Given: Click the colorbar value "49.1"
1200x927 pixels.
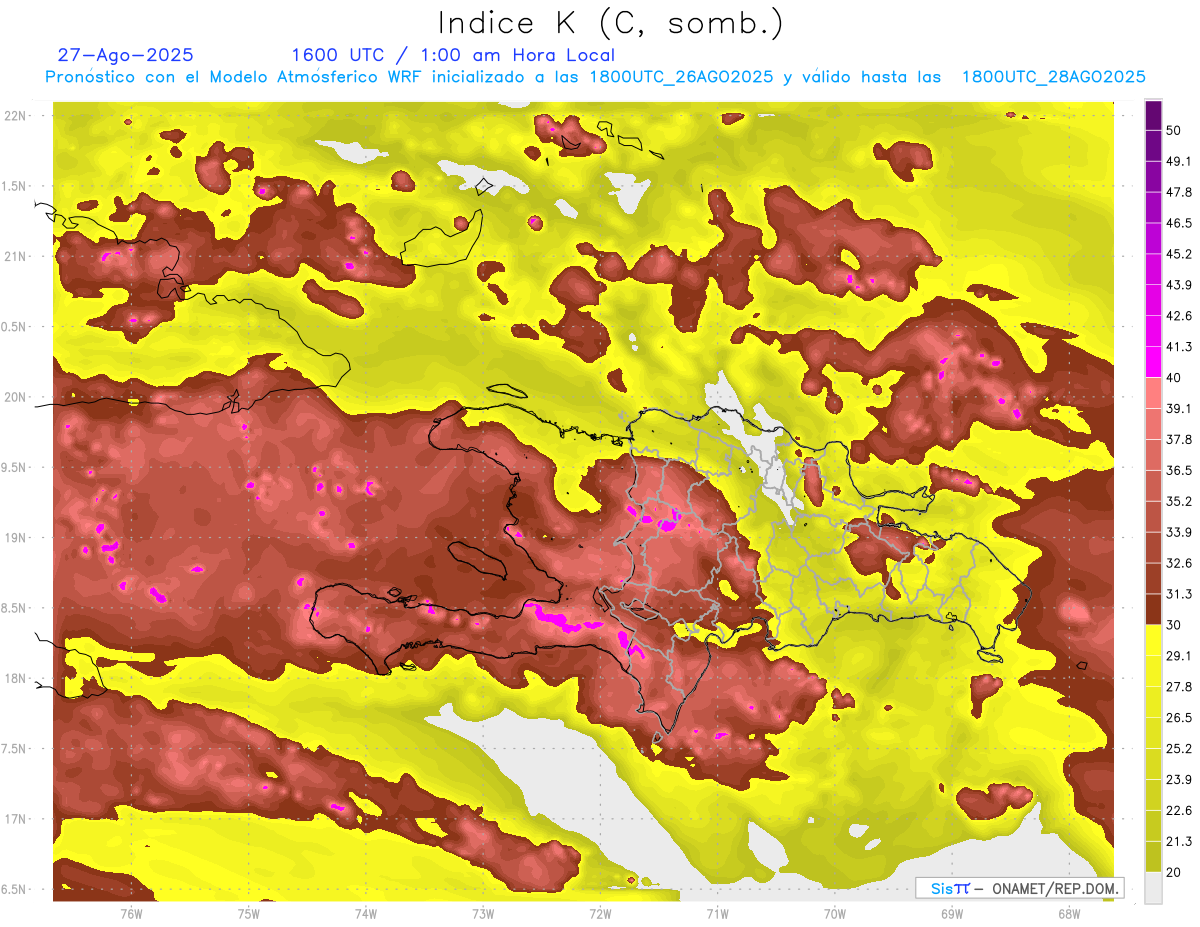Looking at the screenshot, I should tap(1179, 161).
